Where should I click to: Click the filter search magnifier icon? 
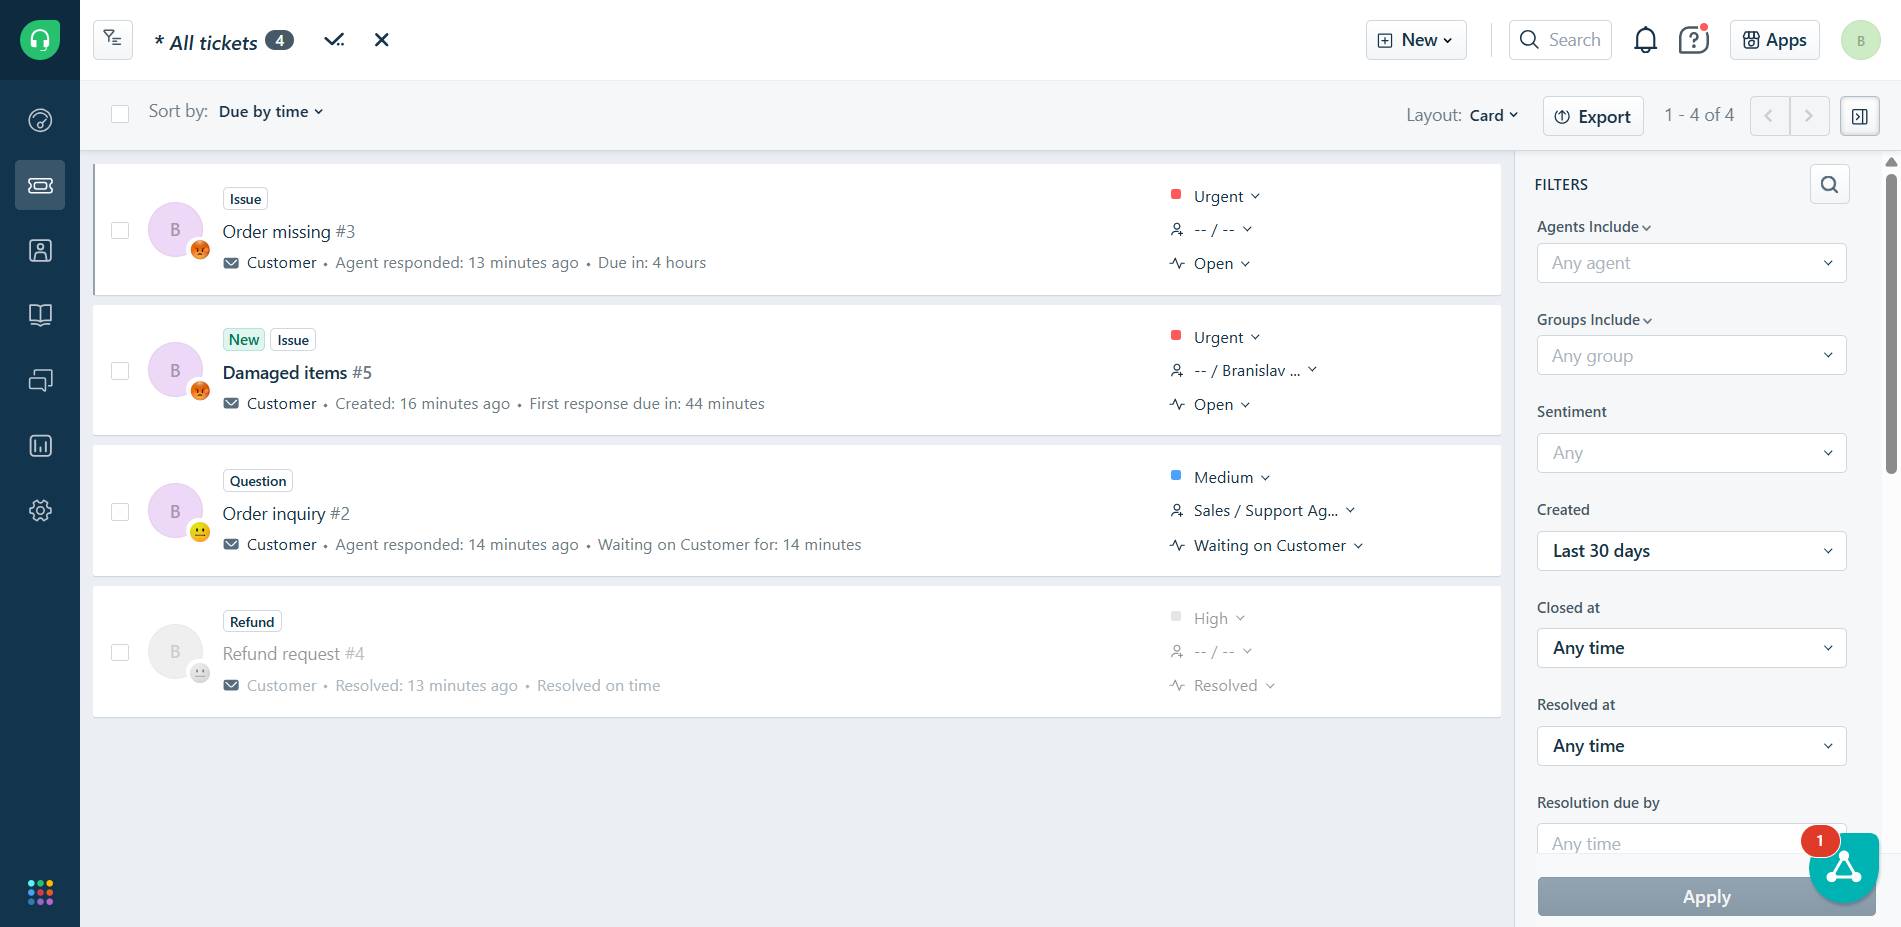pos(1829,184)
